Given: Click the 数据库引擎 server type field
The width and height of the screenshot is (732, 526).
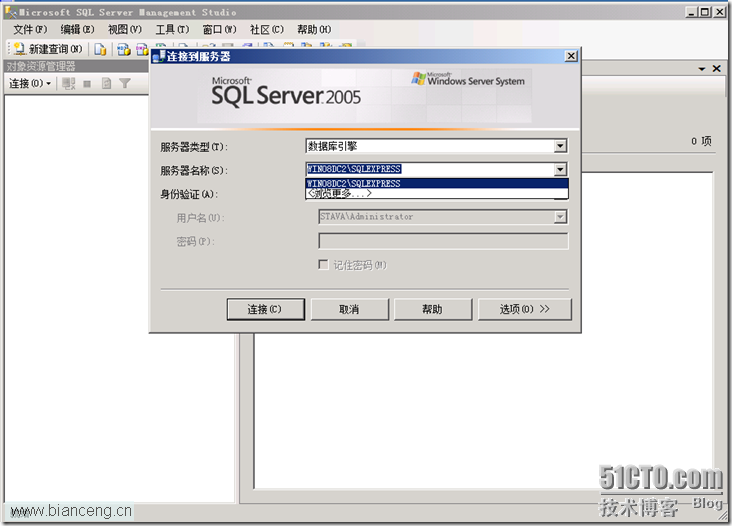Looking at the screenshot, I should (x=429, y=146).
